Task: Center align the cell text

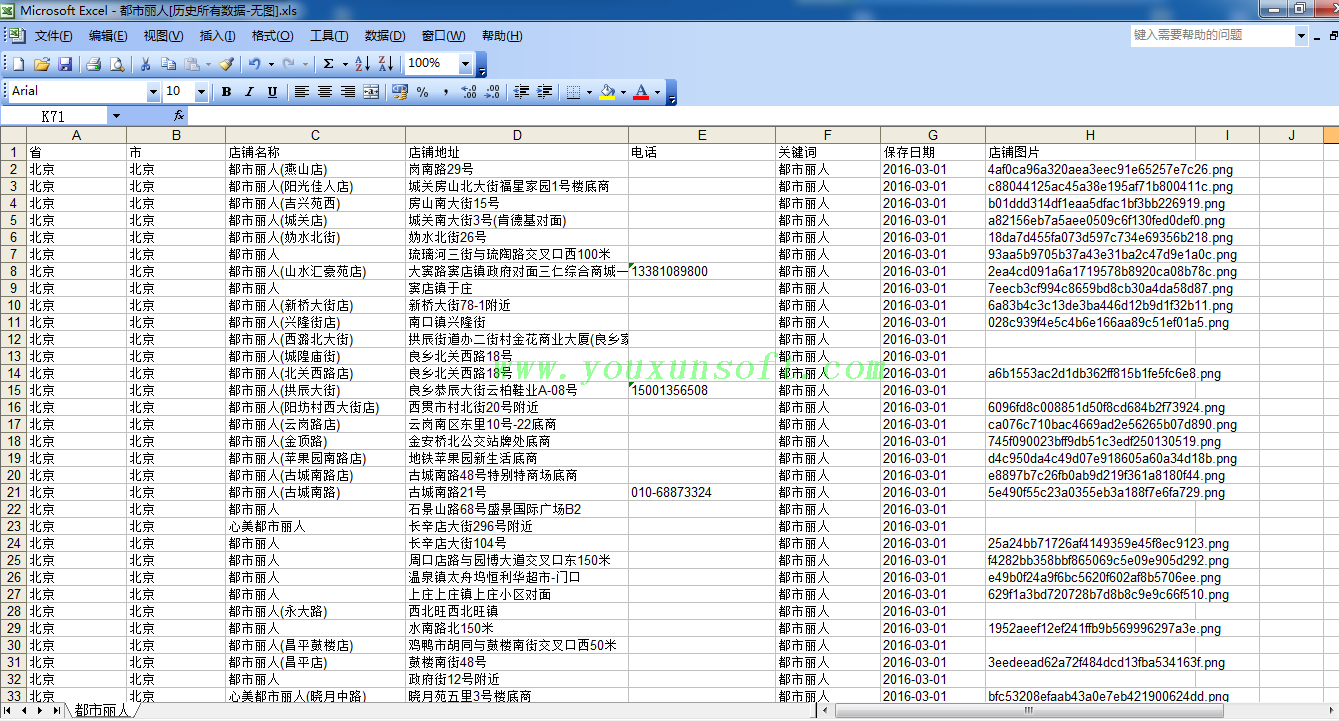Action: pyautogui.click(x=324, y=92)
